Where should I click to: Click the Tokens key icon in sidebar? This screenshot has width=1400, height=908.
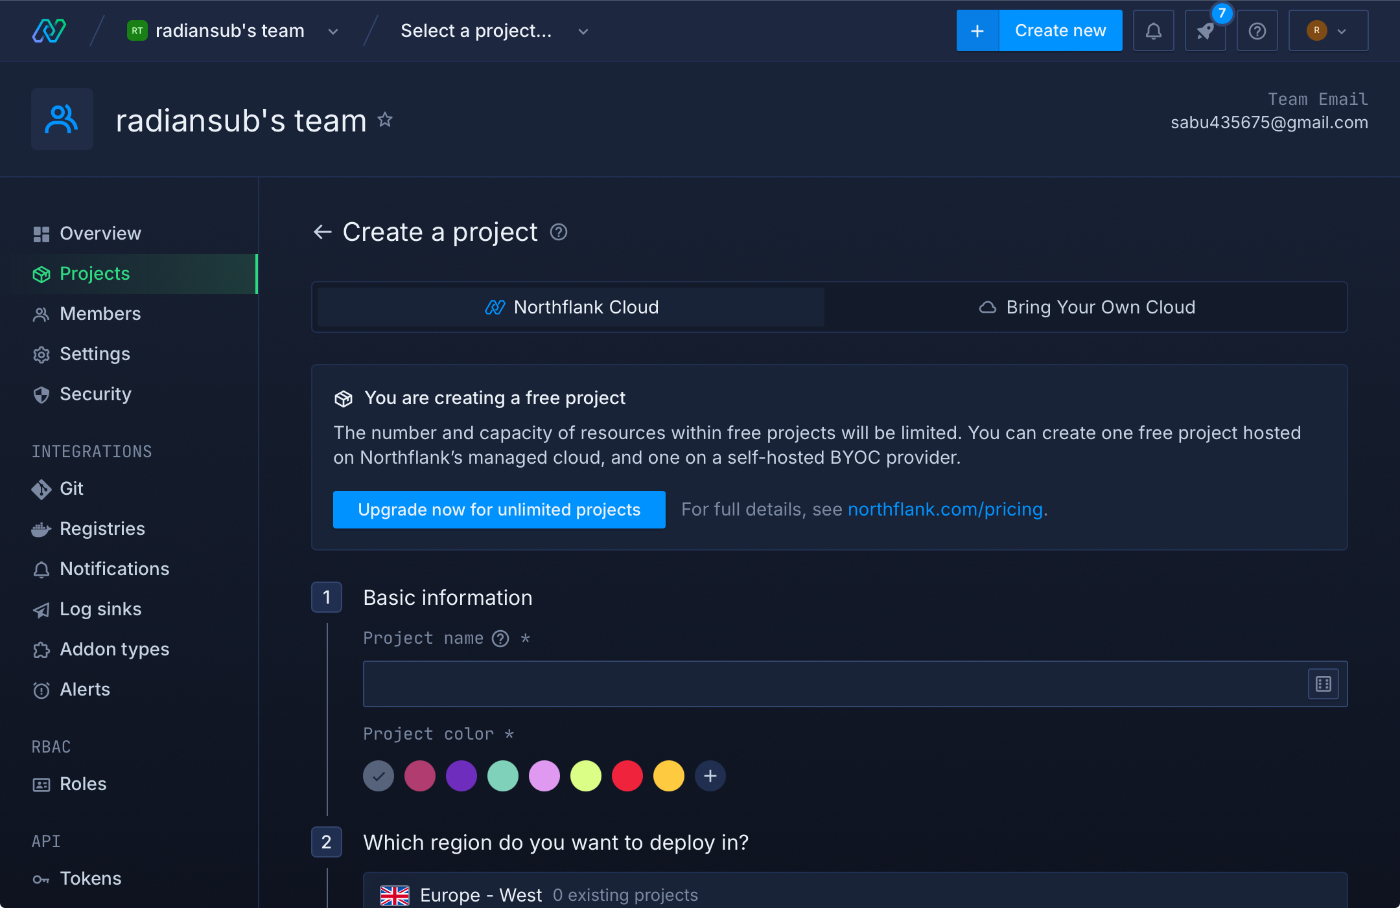[41, 879]
